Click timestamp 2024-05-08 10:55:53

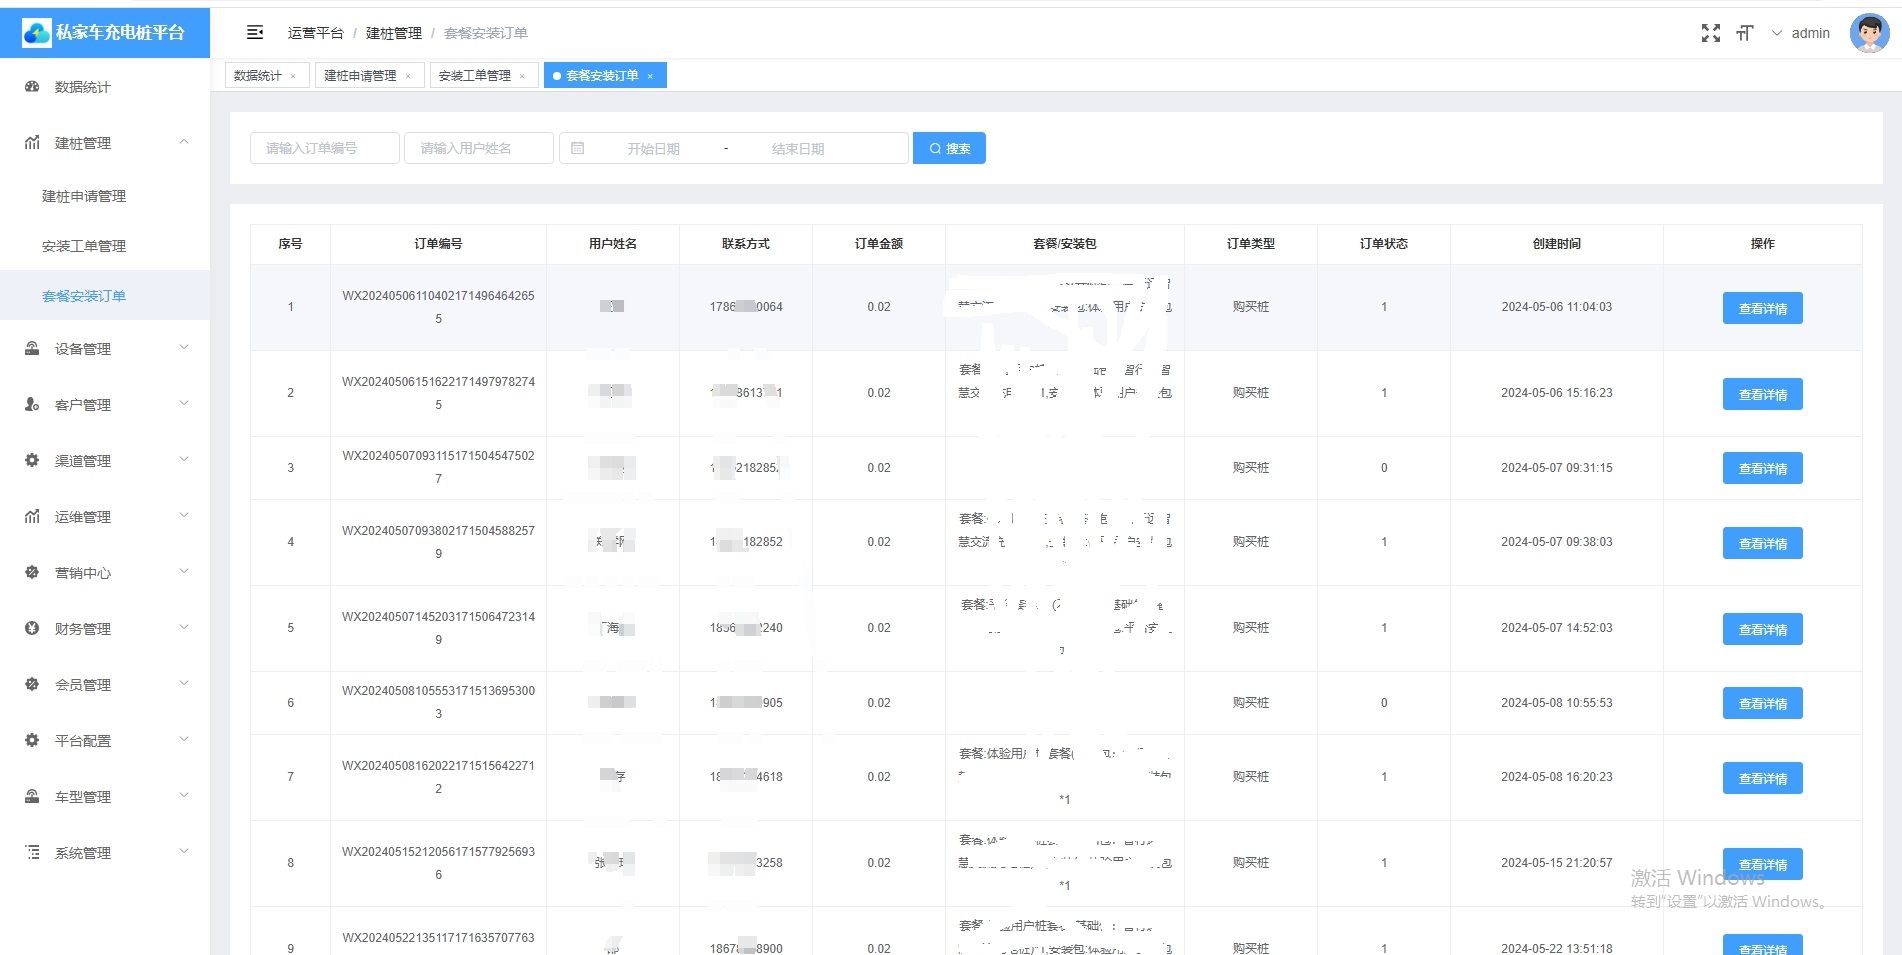pos(1556,703)
